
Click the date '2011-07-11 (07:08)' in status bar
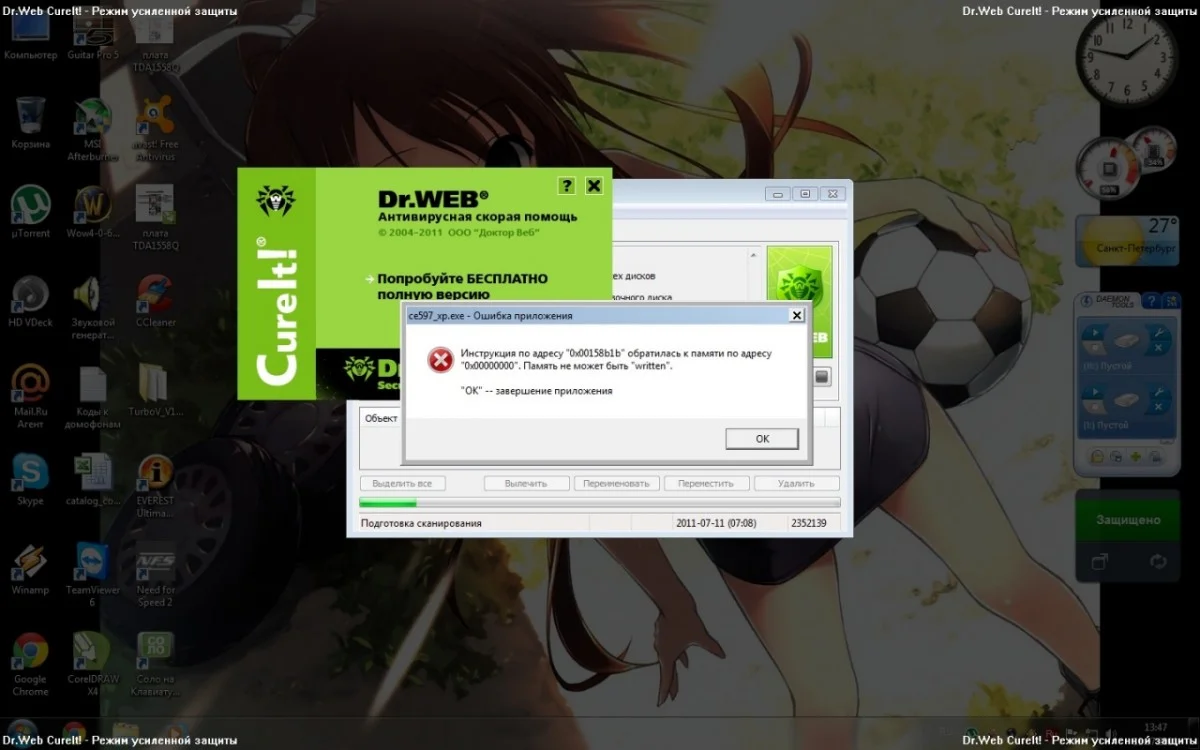(x=716, y=523)
